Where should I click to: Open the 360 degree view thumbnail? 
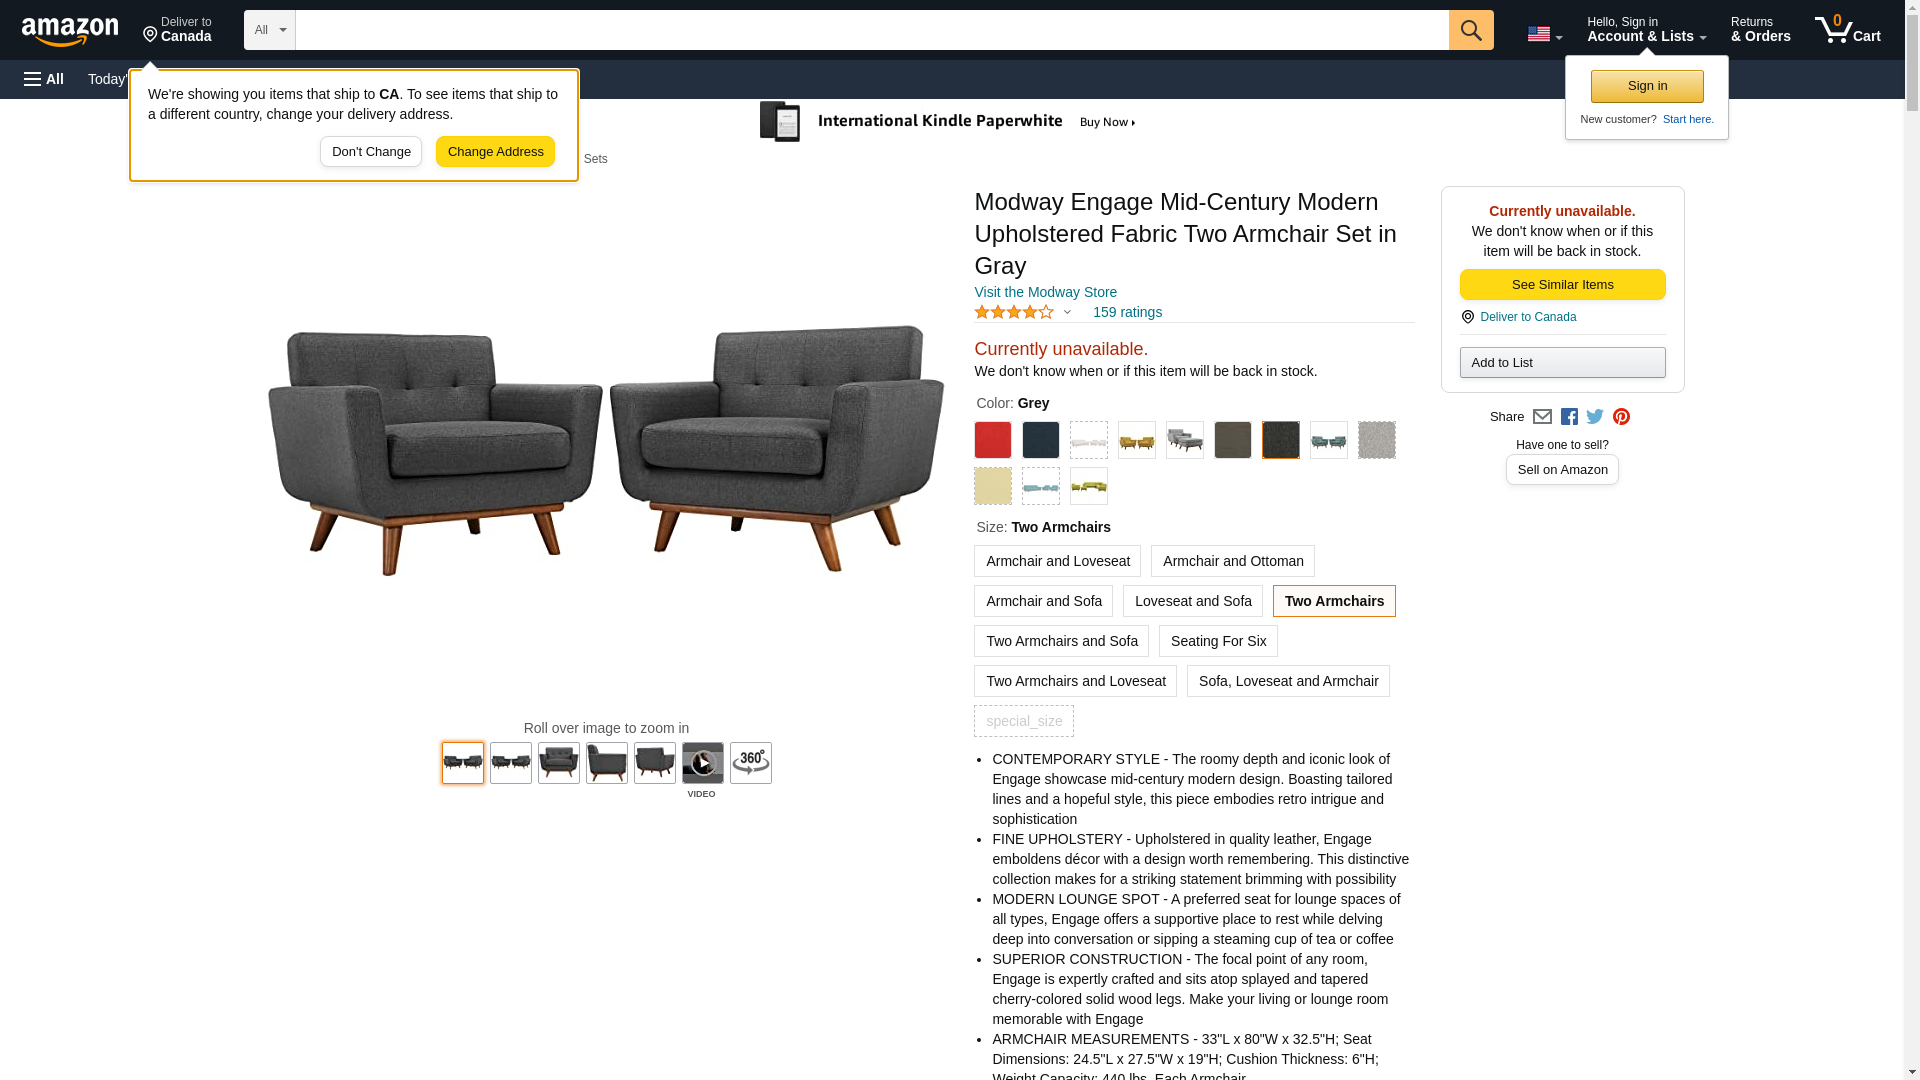(751, 763)
